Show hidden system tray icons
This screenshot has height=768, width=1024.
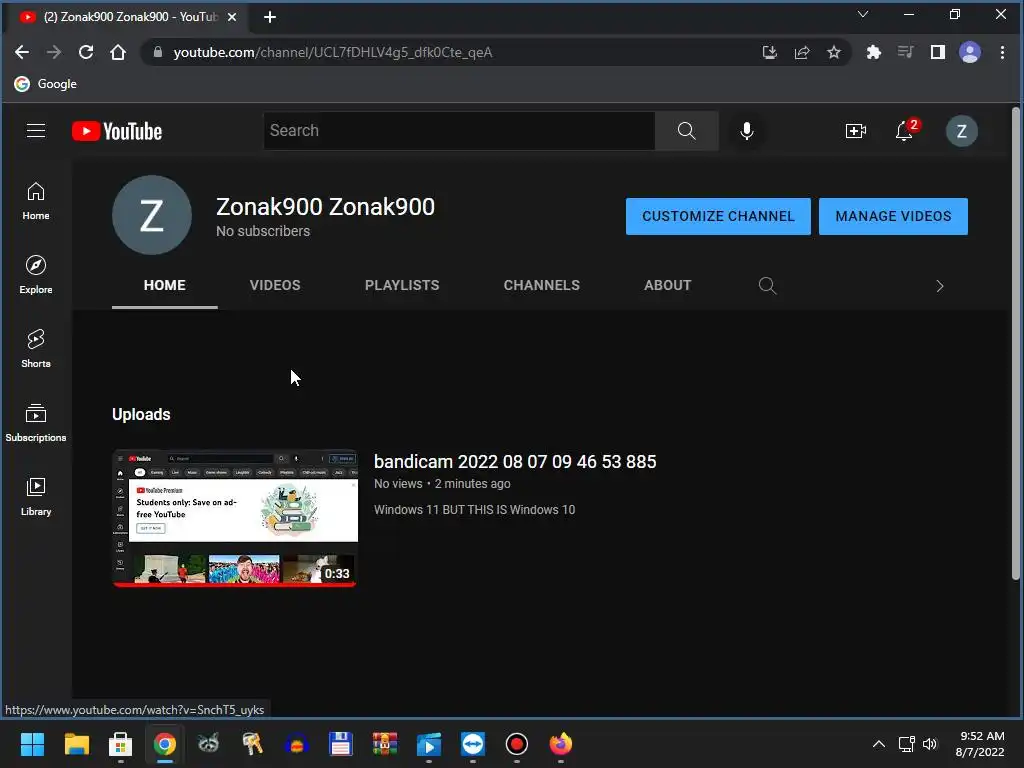pos(879,744)
